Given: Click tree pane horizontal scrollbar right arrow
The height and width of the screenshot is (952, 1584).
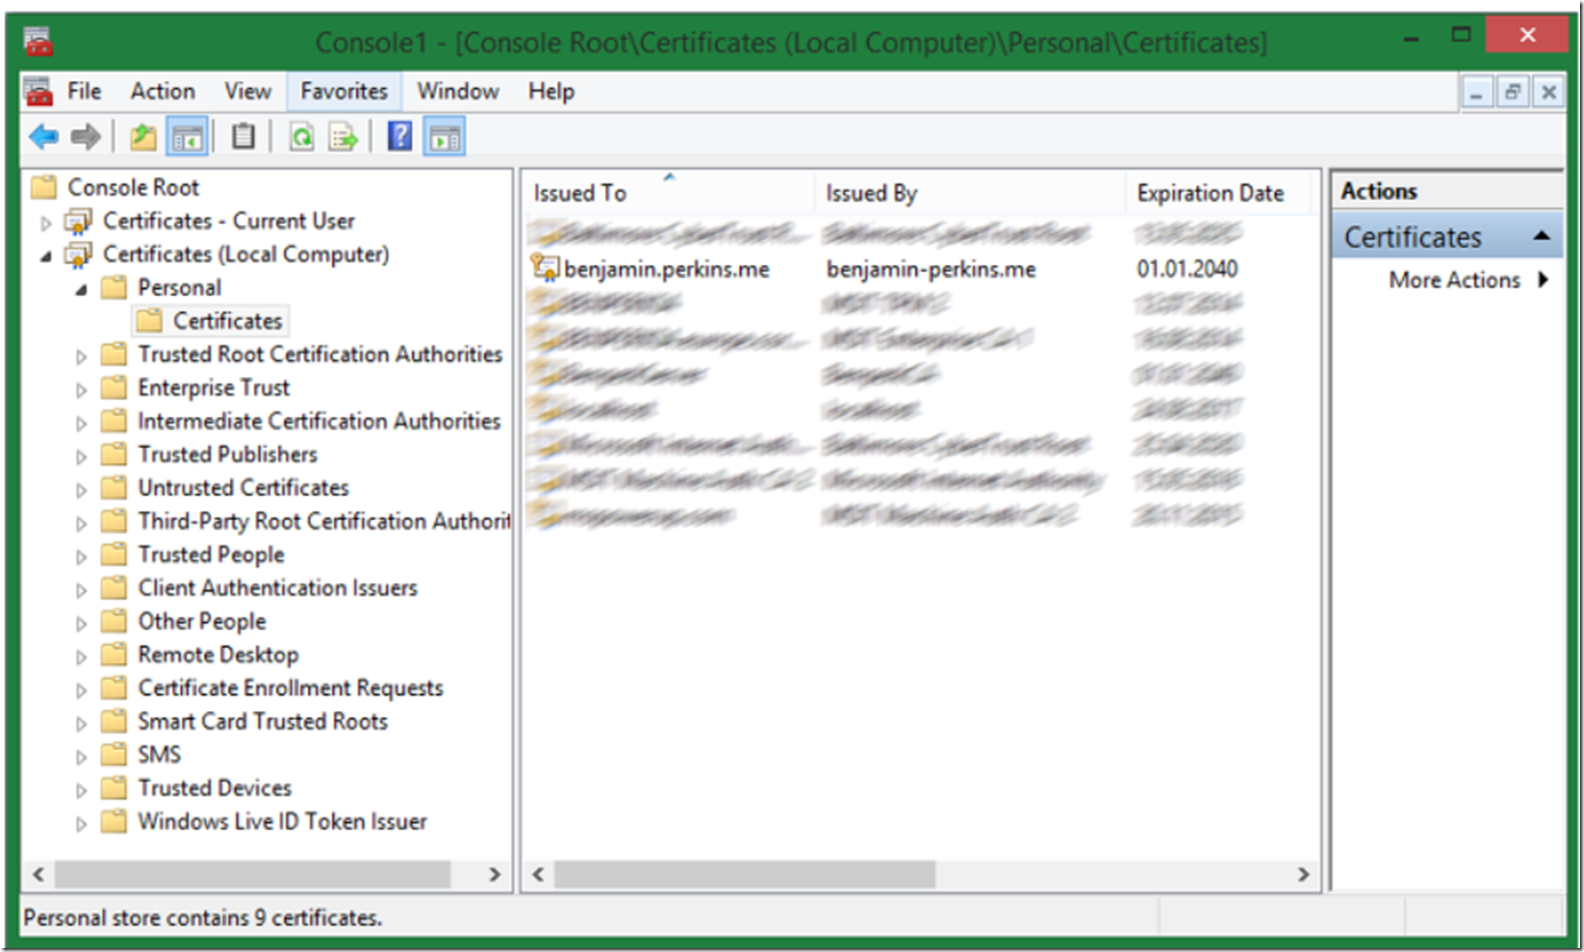Looking at the screenshot, I should tap(494, 874).
